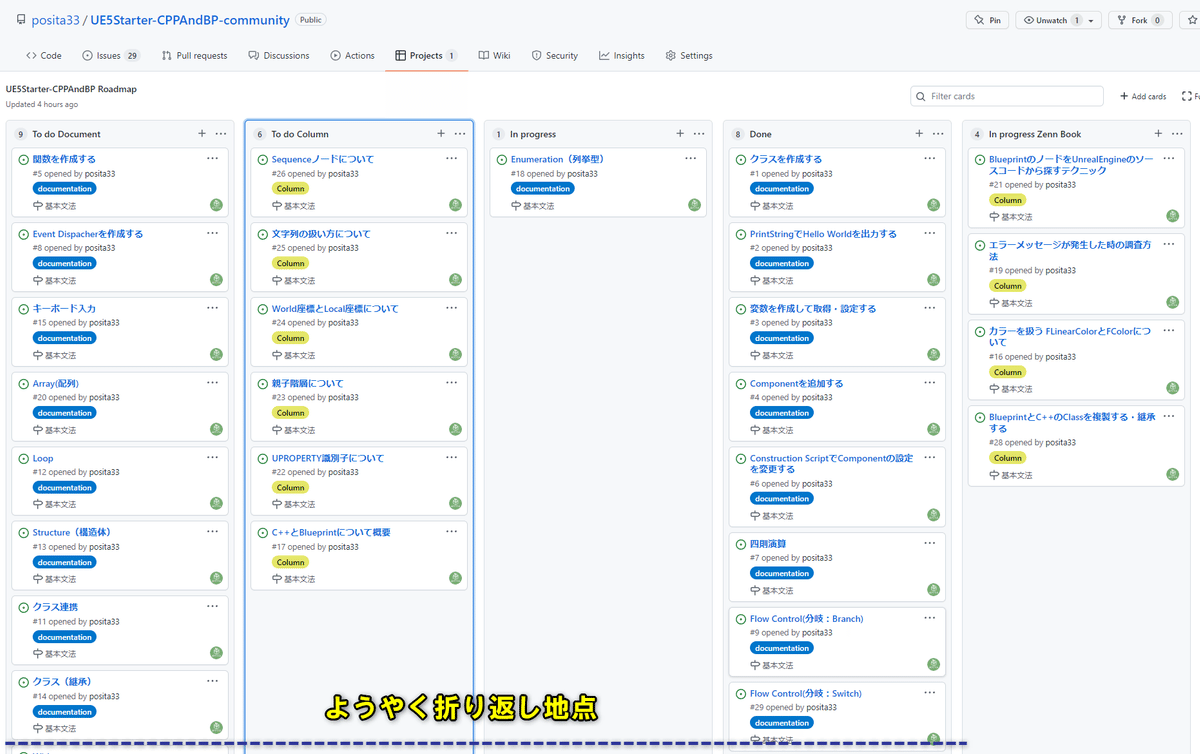Screen dimensions: 1200x754
Task: Add a card to Done column
Action: click(x=919, y=134)
